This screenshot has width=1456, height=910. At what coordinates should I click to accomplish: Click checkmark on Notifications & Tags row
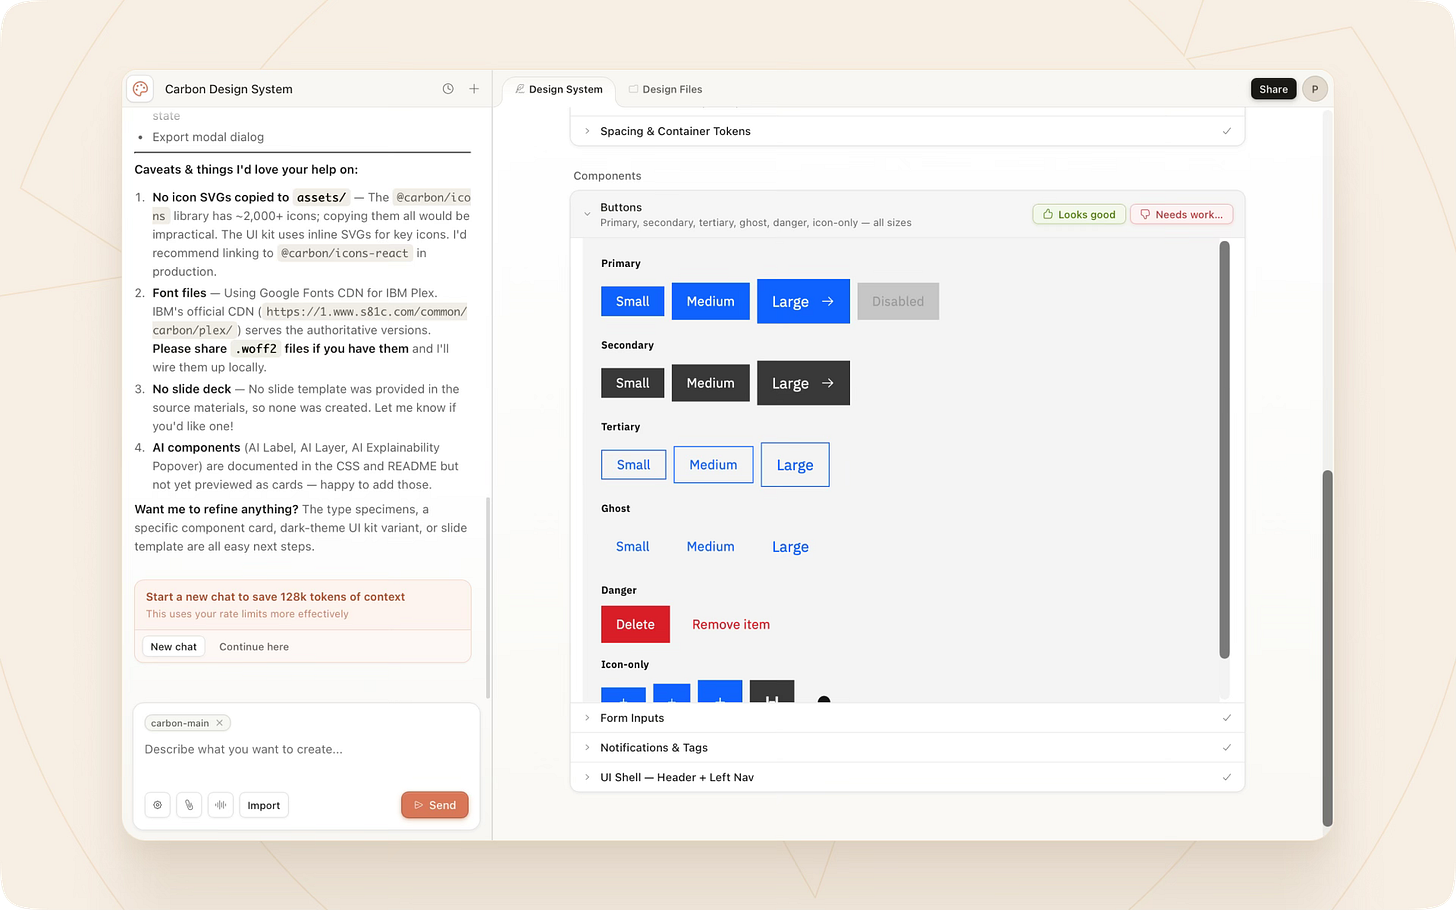tap(1227, 748)
